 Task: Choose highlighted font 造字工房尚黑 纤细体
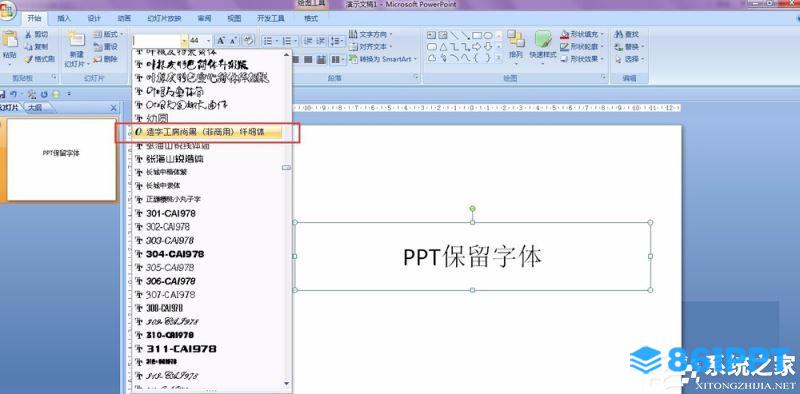coord(207,132)
